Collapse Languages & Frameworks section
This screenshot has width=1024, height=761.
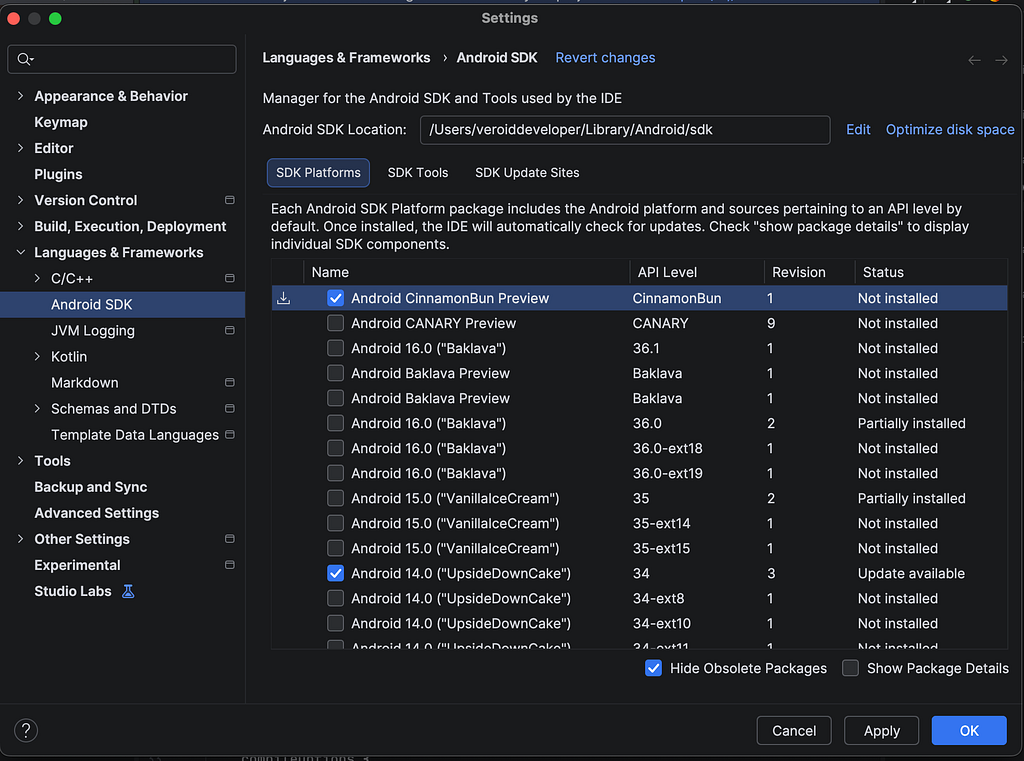pyautogui.click(x=20, y=252)
